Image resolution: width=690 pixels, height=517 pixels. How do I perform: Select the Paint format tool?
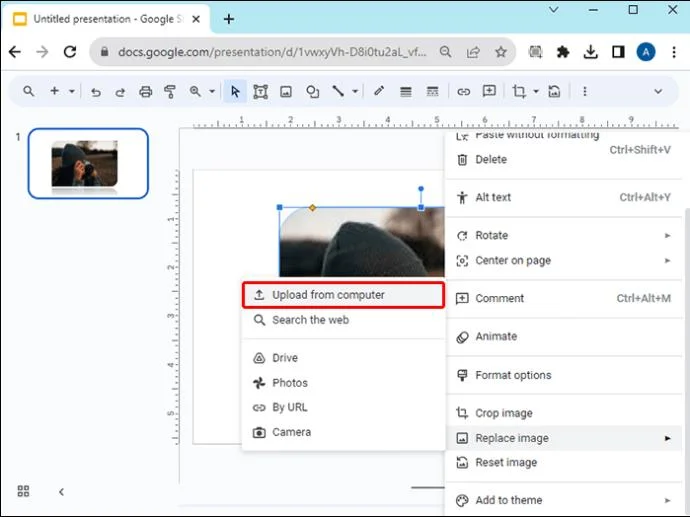coord(171,92)
